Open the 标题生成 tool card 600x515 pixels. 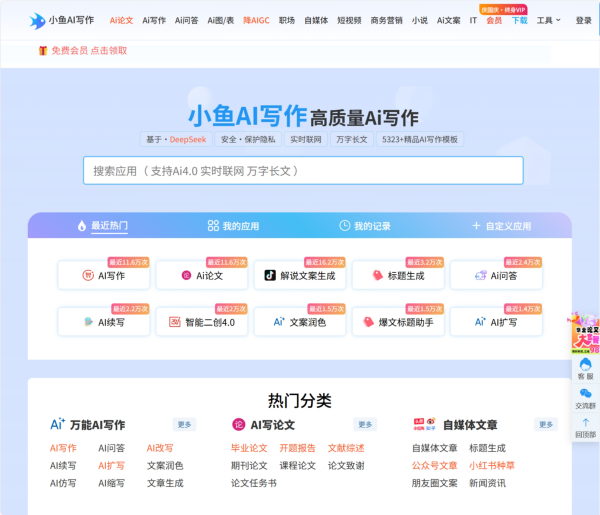coord(398,275)
